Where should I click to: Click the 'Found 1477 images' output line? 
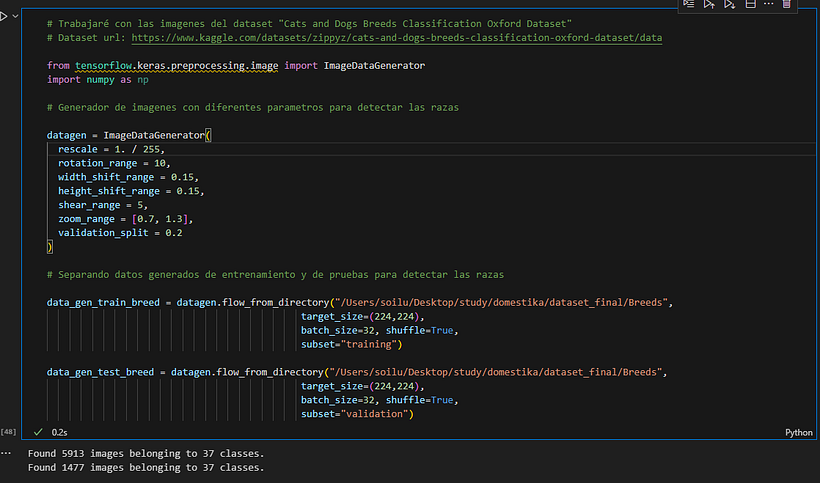(145, 466)
